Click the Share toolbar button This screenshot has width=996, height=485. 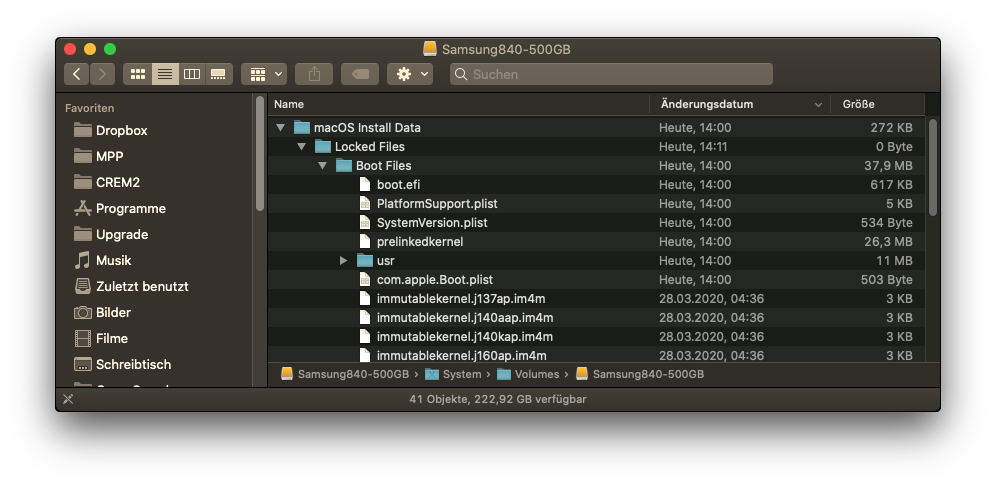[314, 74]
